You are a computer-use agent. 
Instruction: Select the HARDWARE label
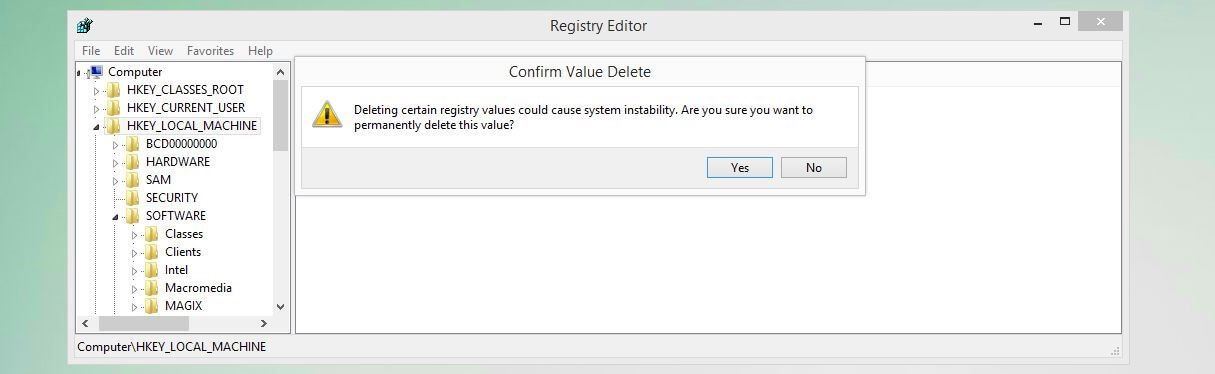coord(178,162)
